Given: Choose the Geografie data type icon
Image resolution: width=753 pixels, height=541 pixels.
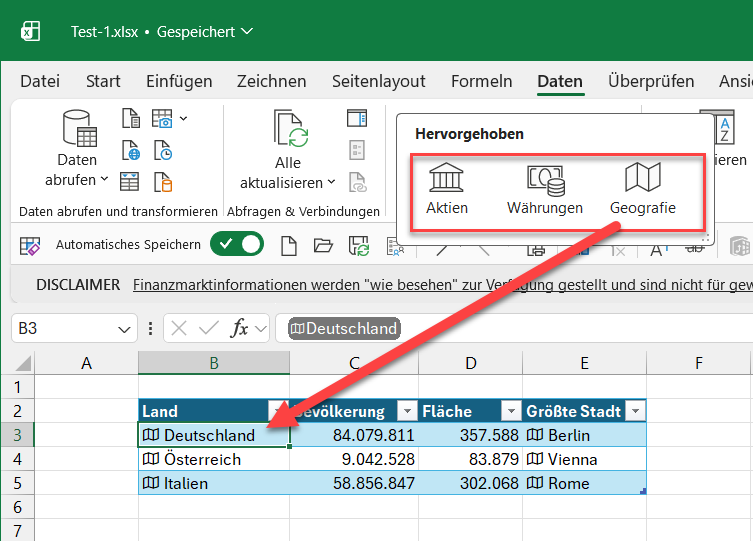Looking at the screenshot, I should 642,179.
